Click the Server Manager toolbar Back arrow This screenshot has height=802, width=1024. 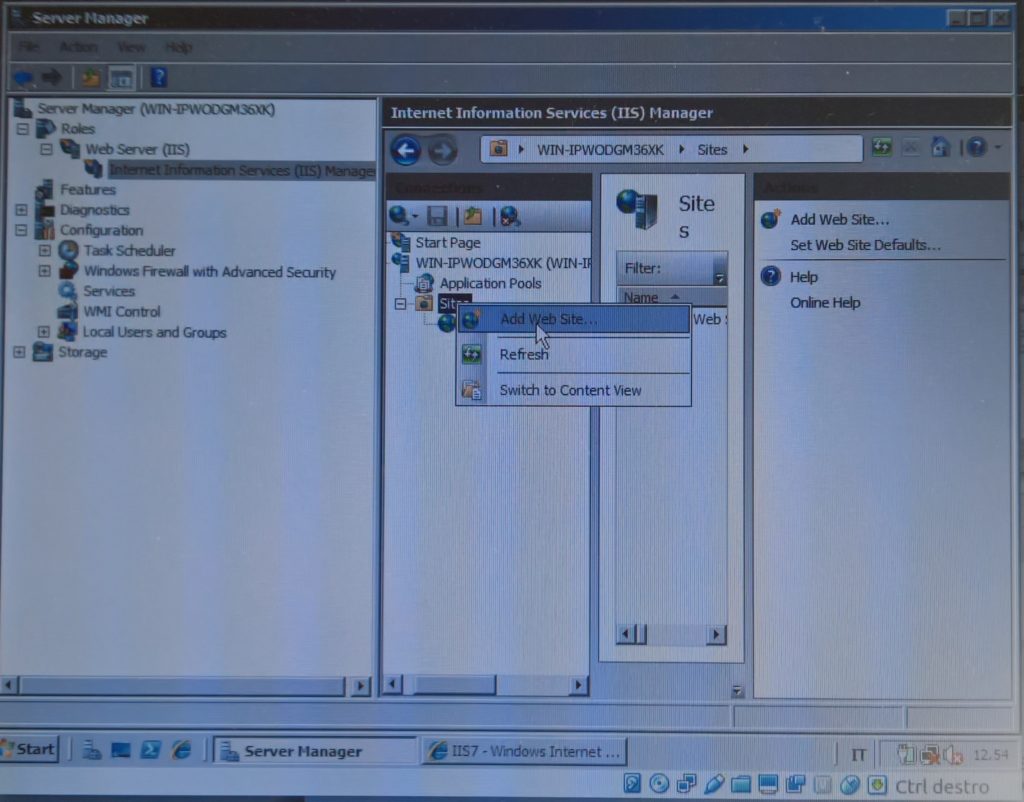tap(24, 78)
